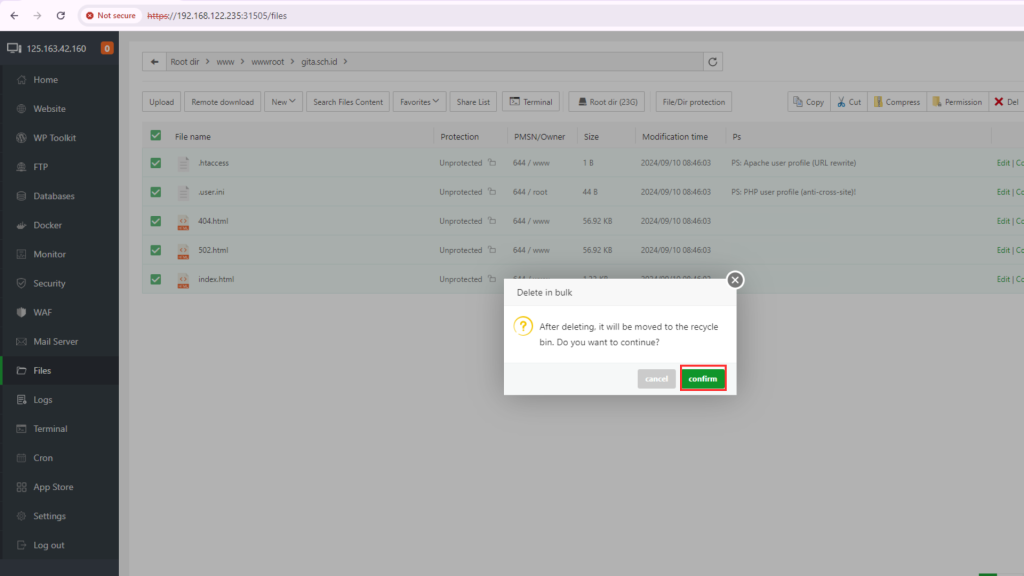Click the back arrow in path bar
The width and height of the screenshot is (1024, 576).
tap(154, 62)
